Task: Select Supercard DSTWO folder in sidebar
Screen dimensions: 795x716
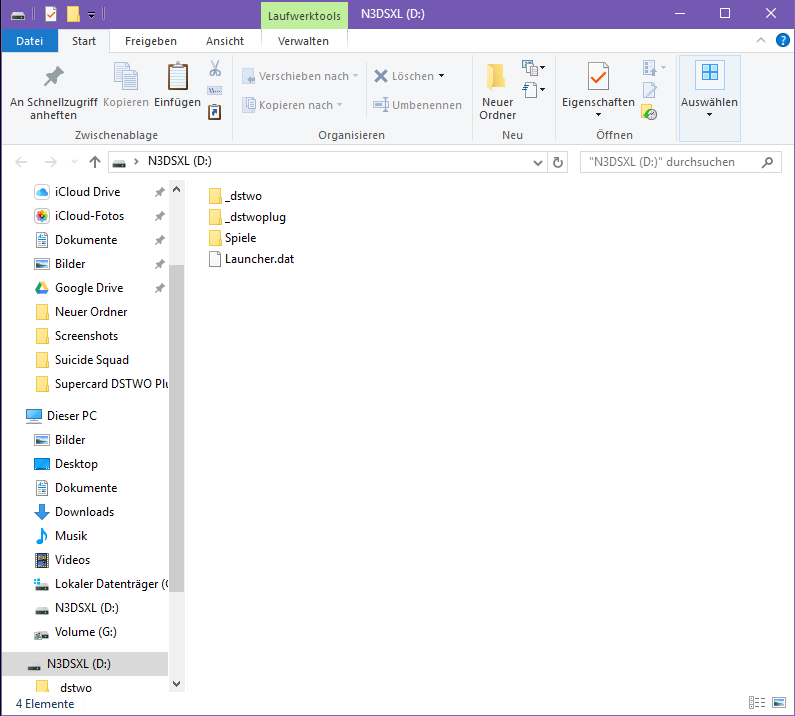Action: pyautogui.click(x=101, y=384)
